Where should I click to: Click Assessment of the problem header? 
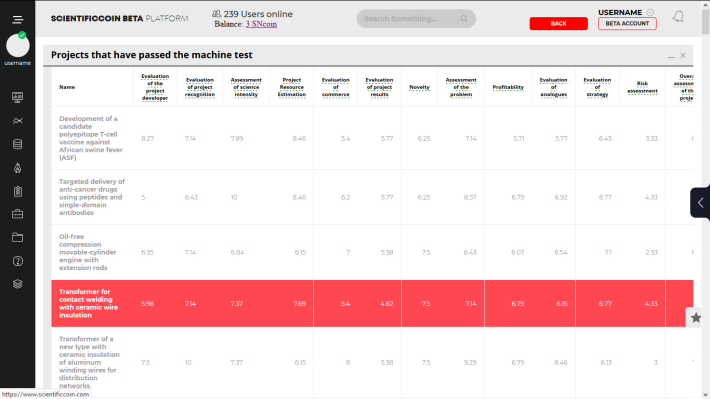pyautogui.click(x=461, y=87)
